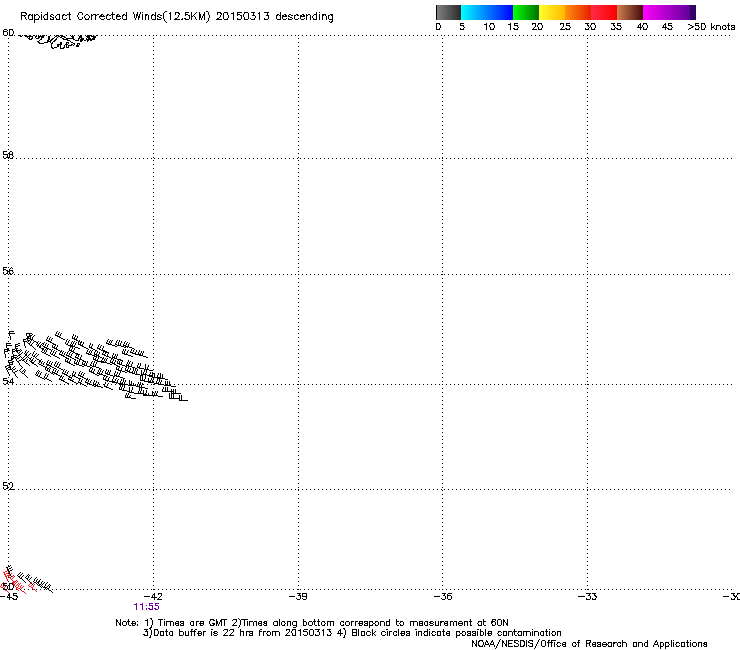Click the coastline outline near 60N
This screenshot has height=650, width=740.
tap(59, 40)
